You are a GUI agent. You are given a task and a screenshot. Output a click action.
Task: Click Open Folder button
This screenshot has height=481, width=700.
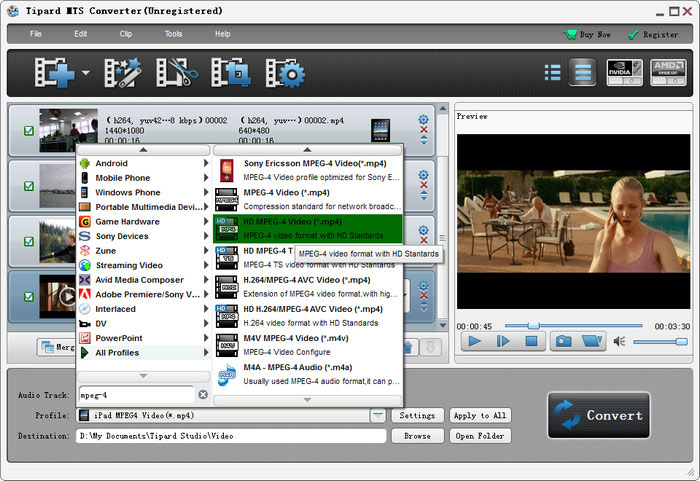pos(480,436)
